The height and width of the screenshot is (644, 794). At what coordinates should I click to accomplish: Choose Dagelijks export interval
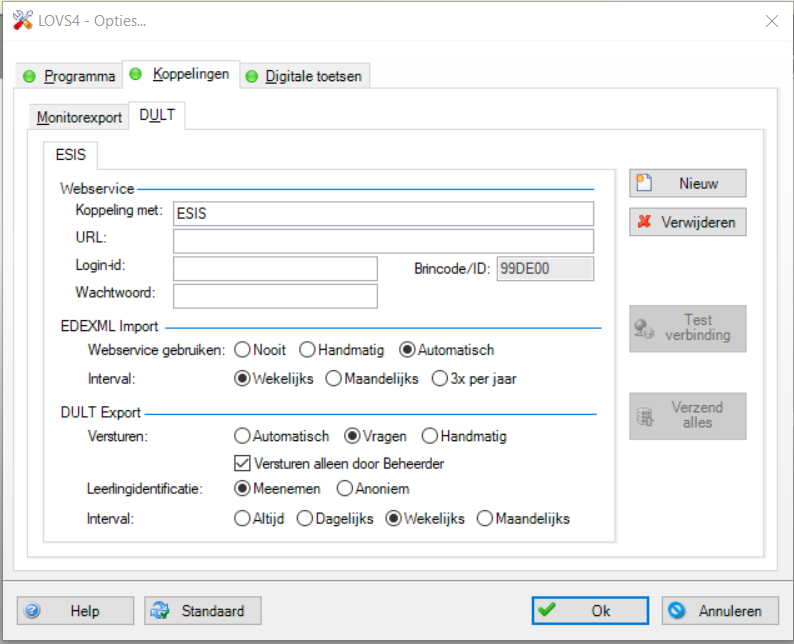click(305, 518)
